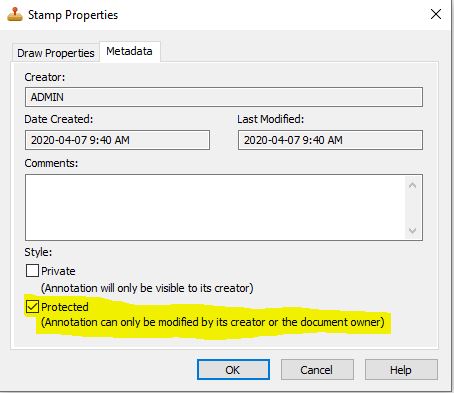Click the Cancel button

(317, 370)
